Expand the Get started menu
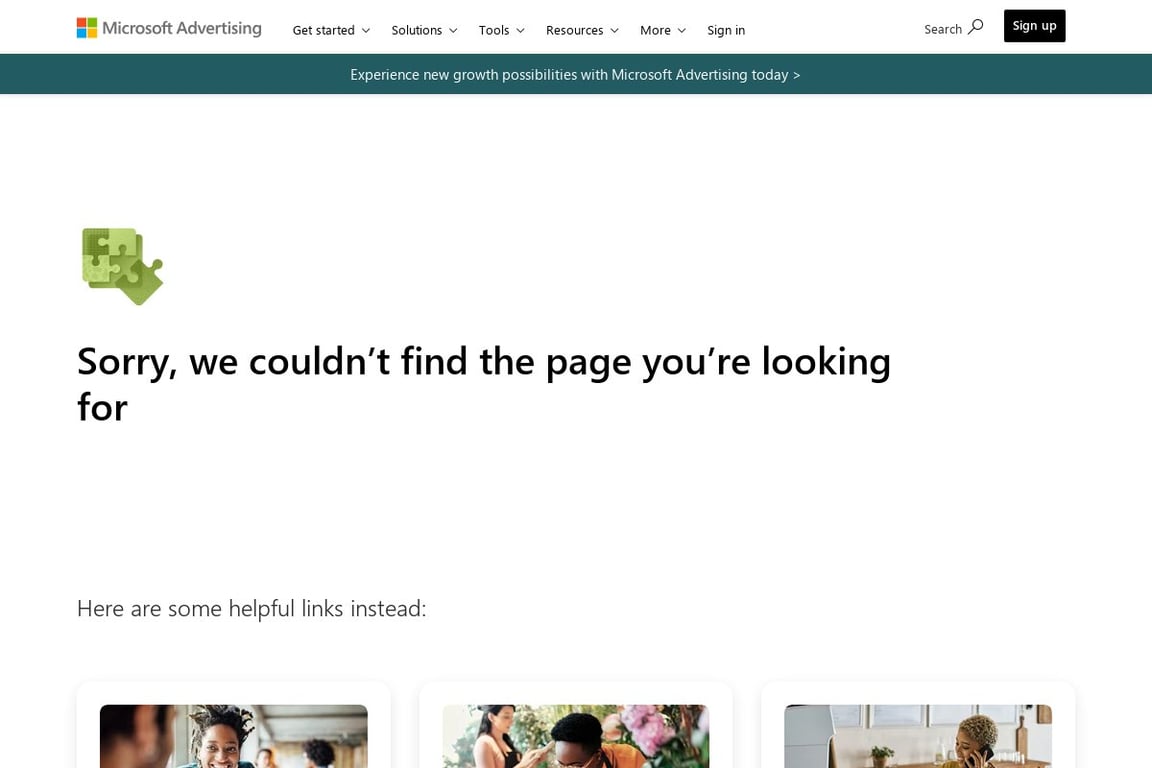Image resolution: width=1152 pixels, height=768 pixels. coord(331,30)
